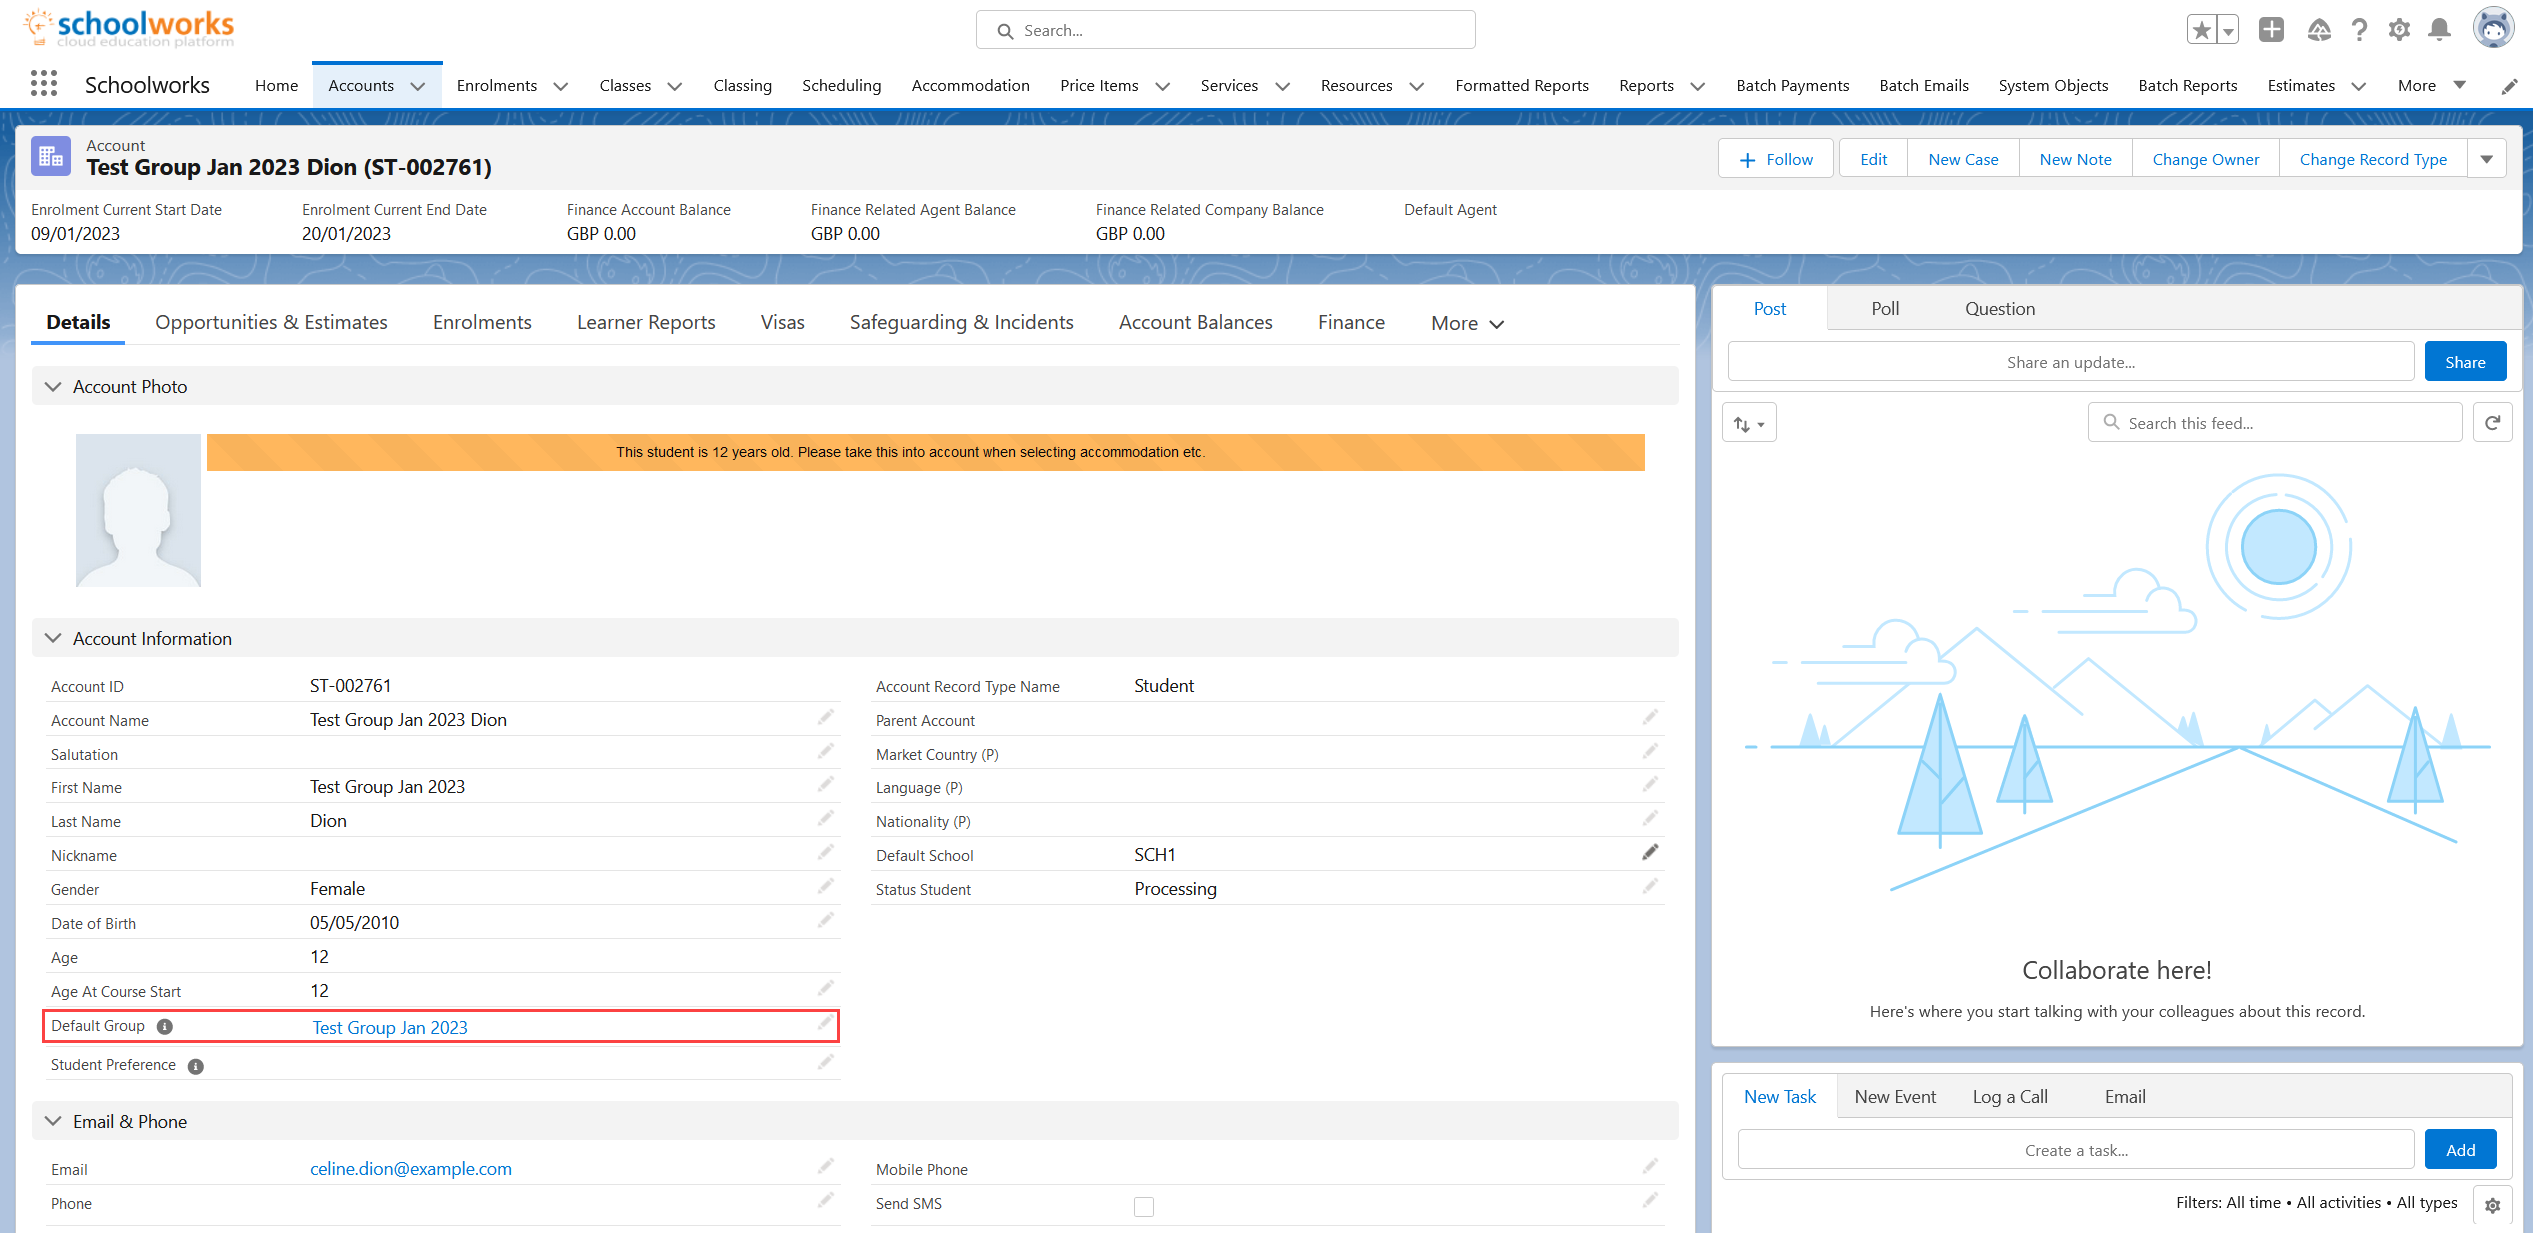Click the Share an update field
This screenshot has width=2533, height=1233.
[x=2070, y=362]
